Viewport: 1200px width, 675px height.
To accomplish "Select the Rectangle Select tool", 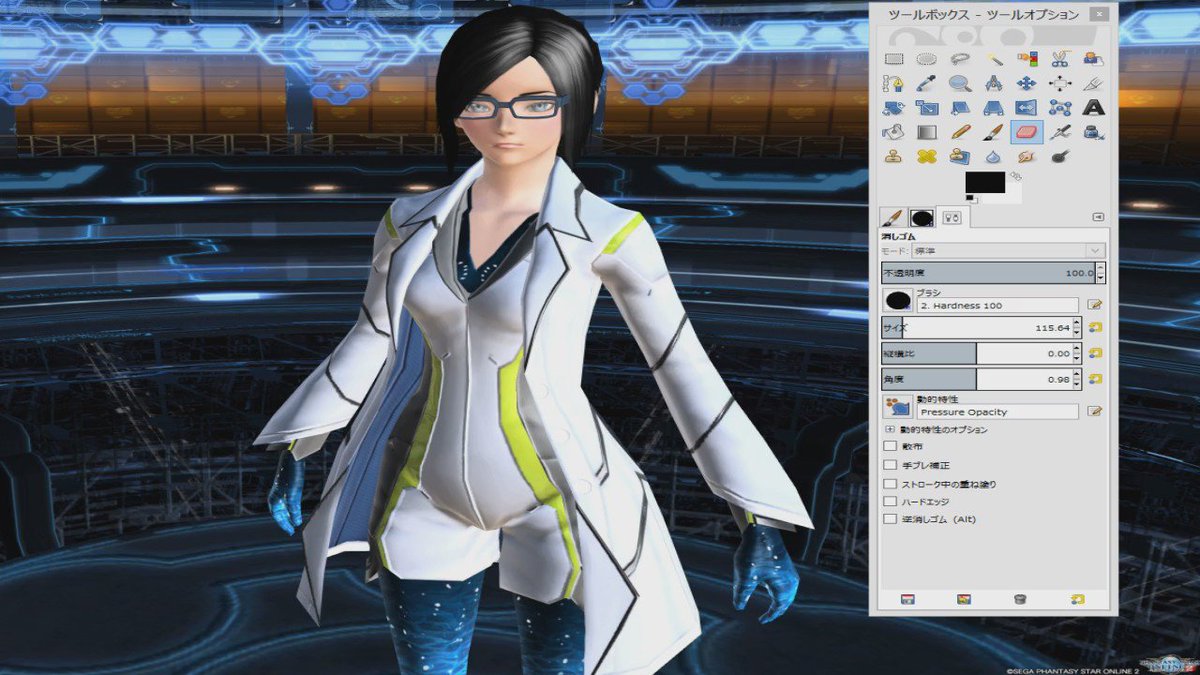I will click(893, 59).
